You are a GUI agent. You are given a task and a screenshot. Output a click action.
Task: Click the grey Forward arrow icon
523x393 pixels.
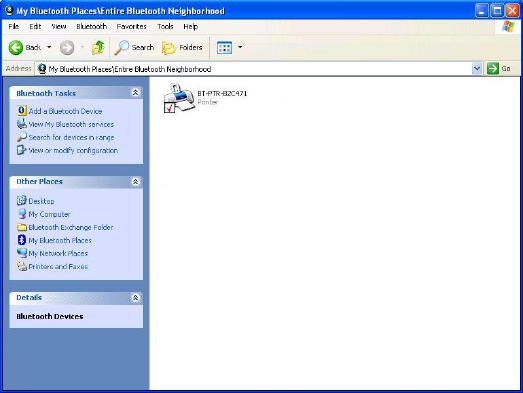(x=67, y=48)
